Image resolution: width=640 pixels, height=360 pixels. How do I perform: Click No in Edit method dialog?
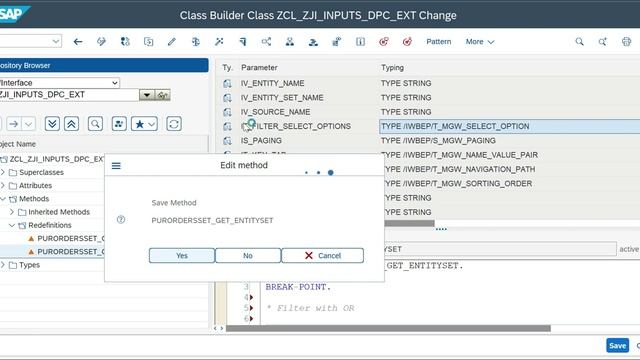click(x=248, y=256)
